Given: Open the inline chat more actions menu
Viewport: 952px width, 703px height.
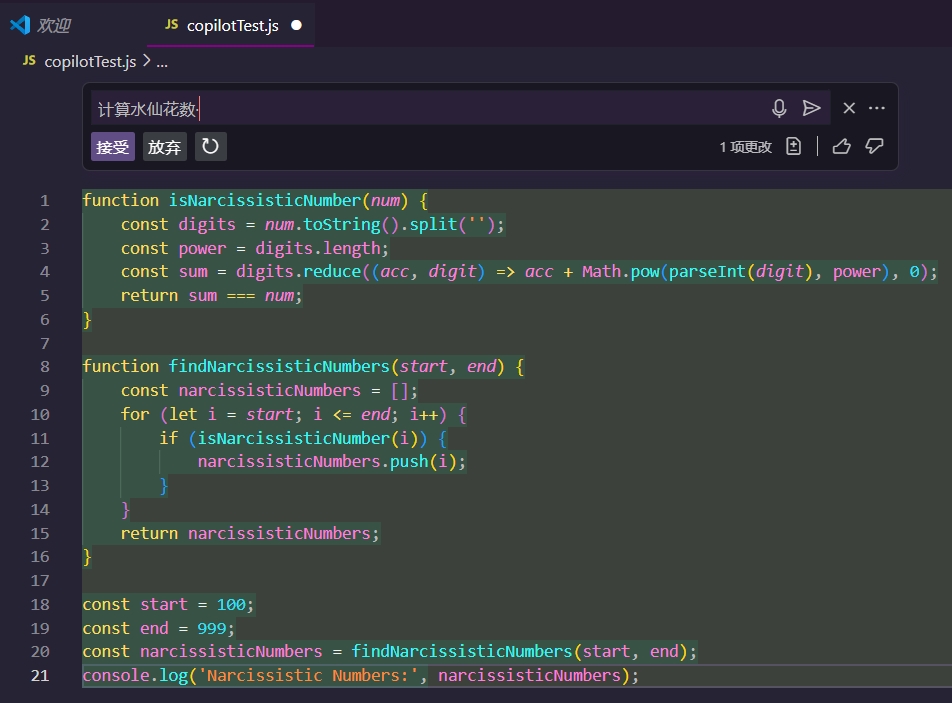Looking at the screenshot, I should pyautogui.click(x=877, y=108).
